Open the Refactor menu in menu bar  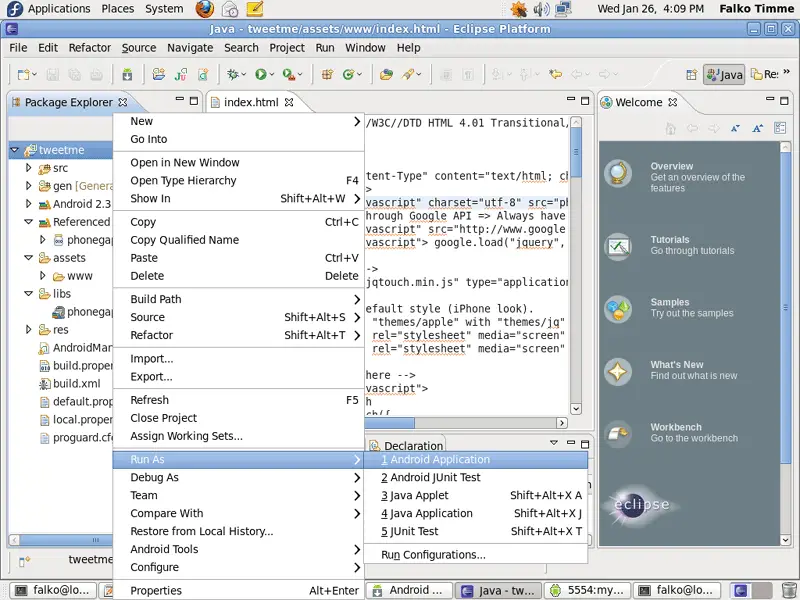pos(90,47)
